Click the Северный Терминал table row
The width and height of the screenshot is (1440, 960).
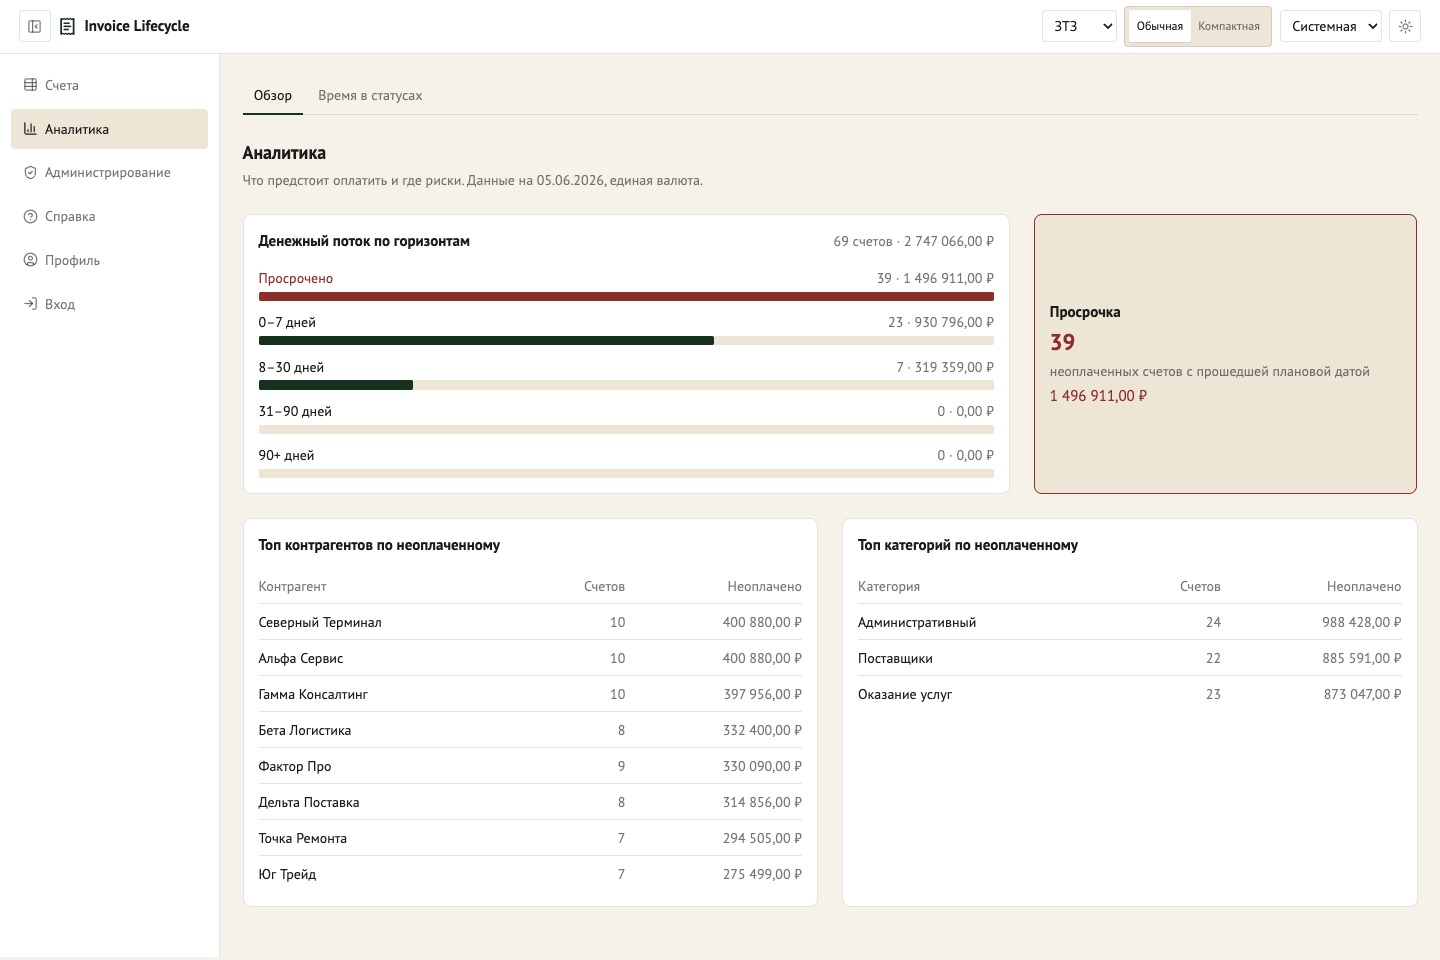[x=530, y=622]
